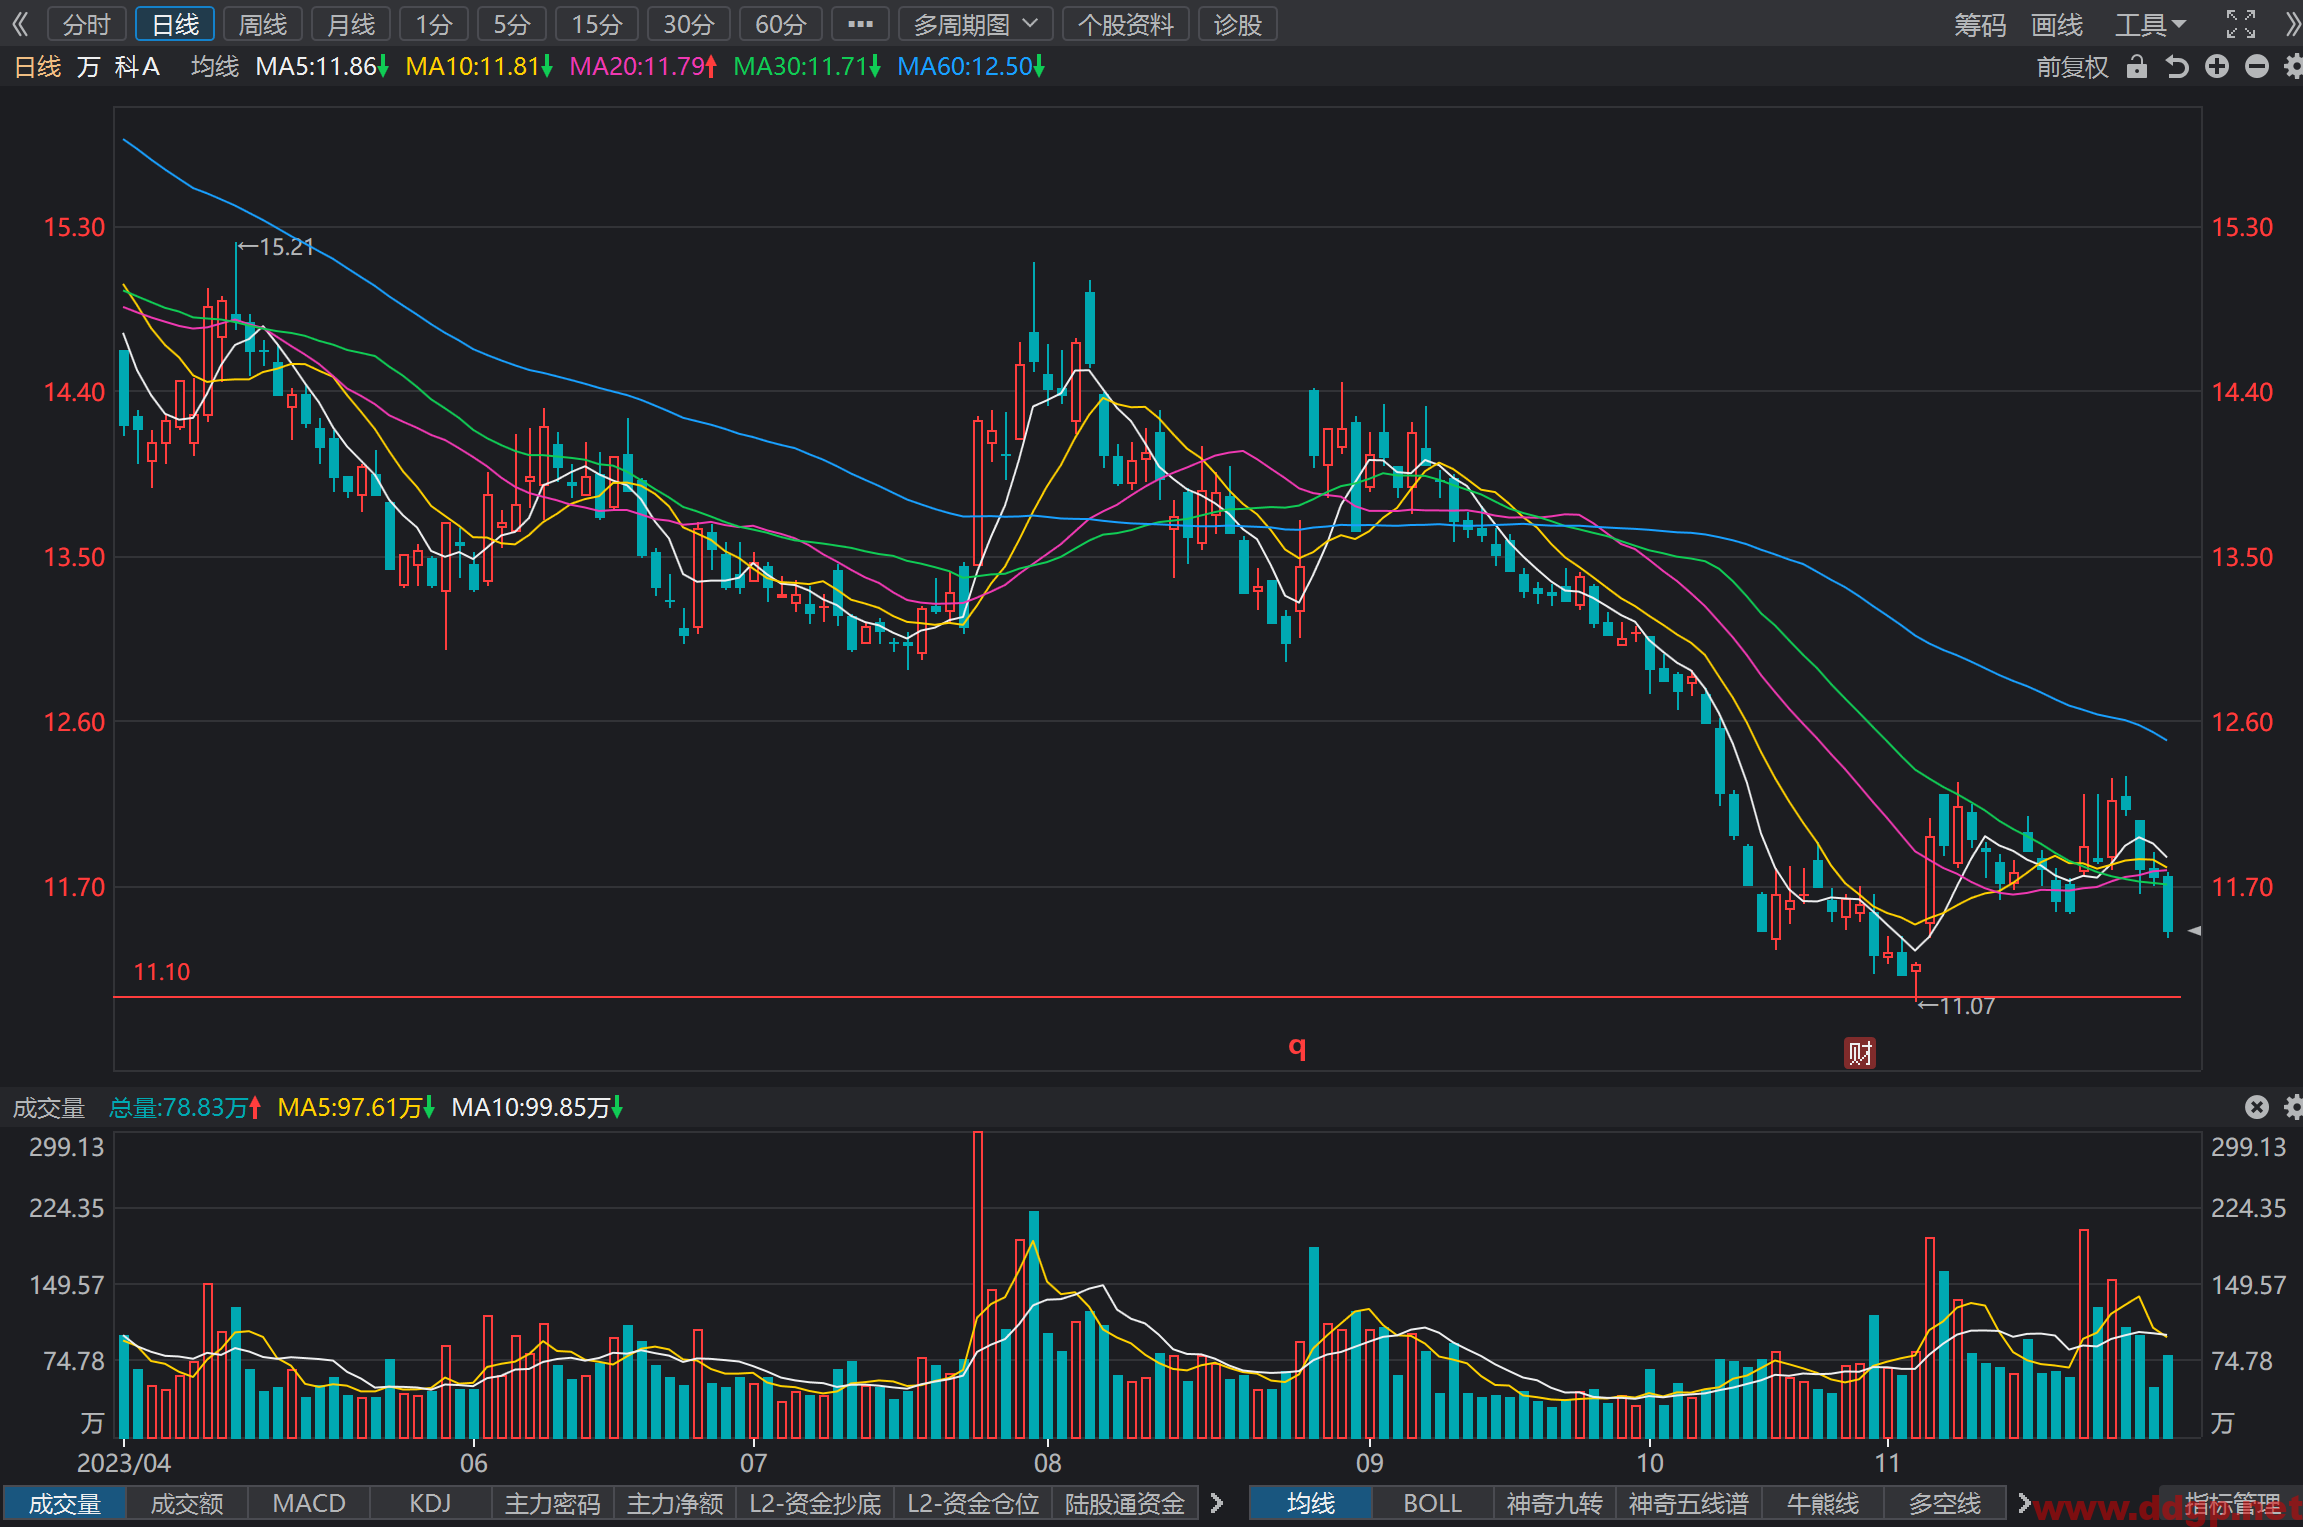The width and height of the screenshot is (2303, 1527).
Task: Switch sub-chart to KDJ
Action: click(430, 1503)
